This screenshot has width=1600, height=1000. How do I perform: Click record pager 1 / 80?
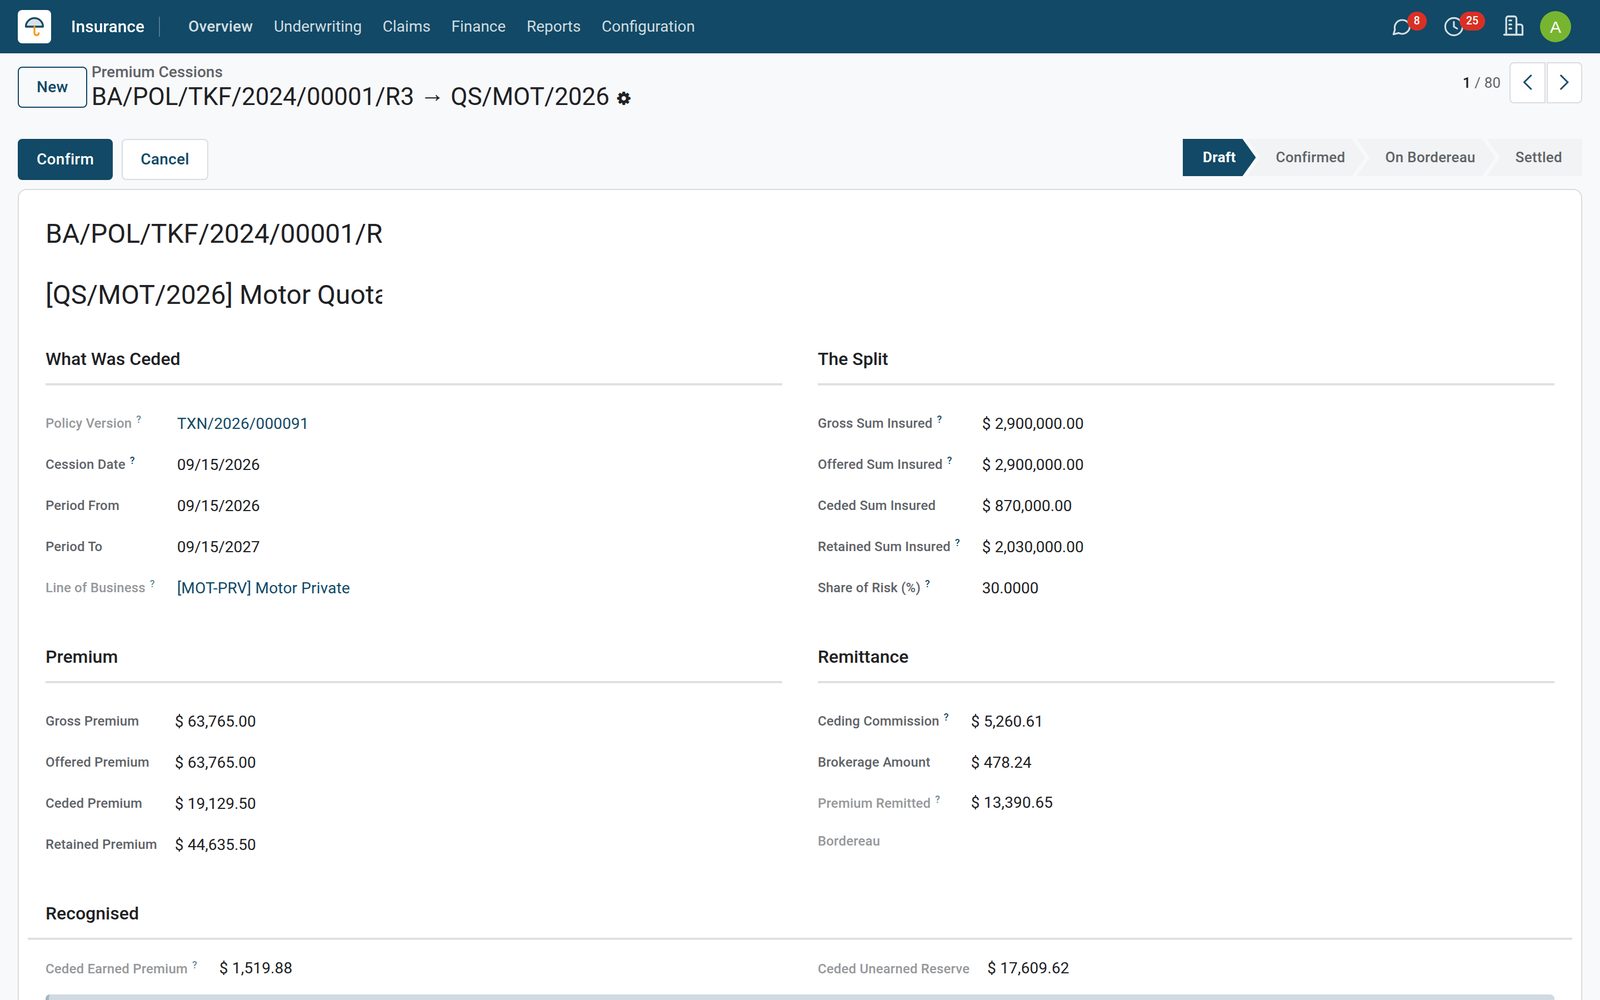click(1481, 83)
